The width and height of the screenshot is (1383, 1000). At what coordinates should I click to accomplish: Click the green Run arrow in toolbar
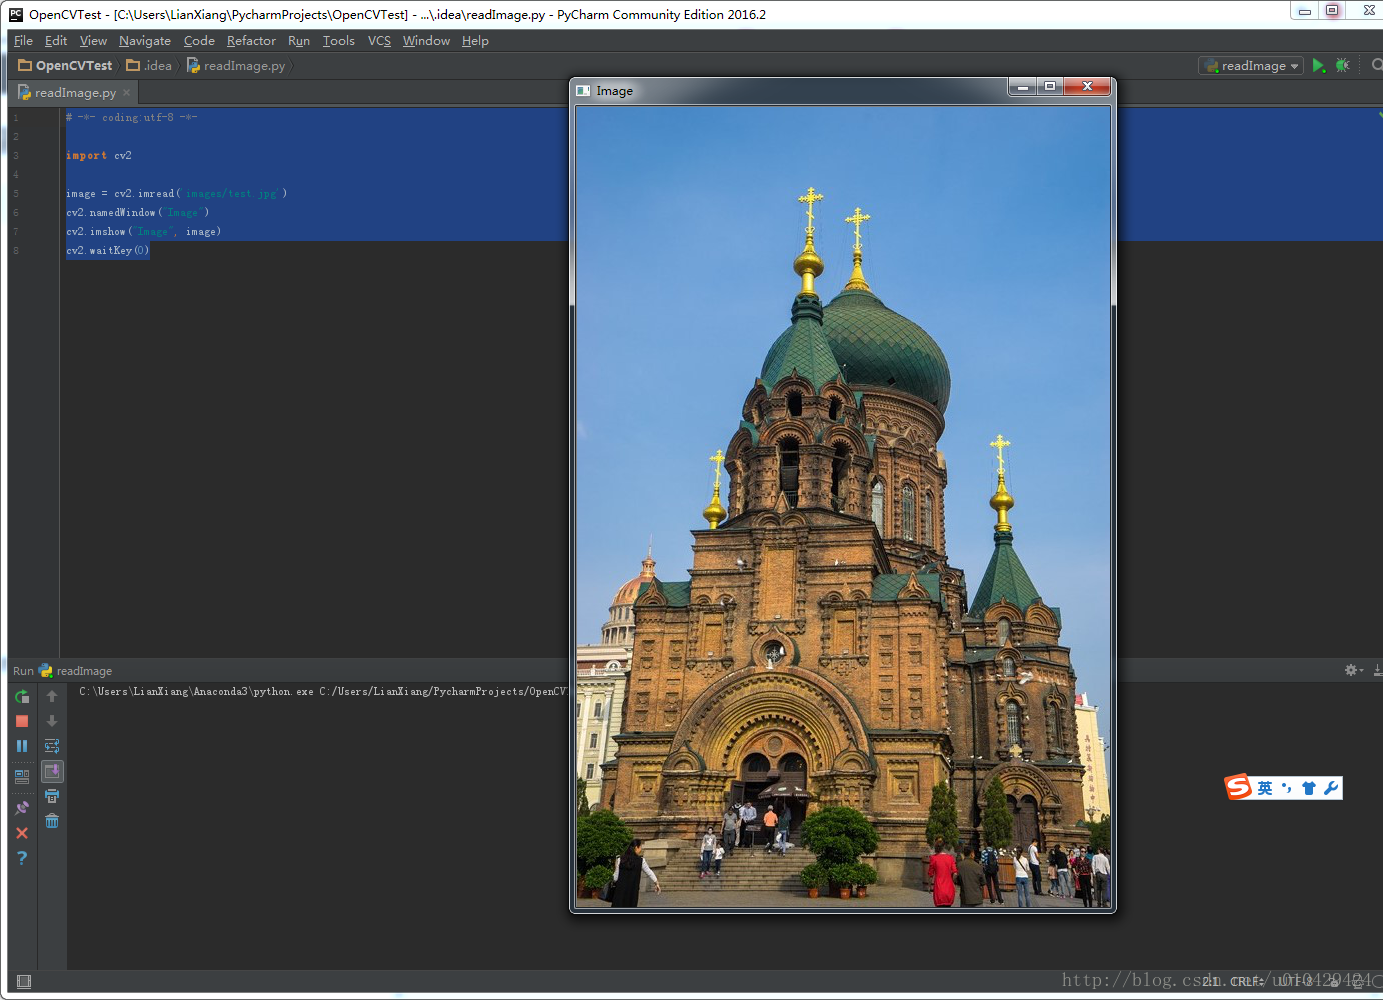pos(1318,65)
